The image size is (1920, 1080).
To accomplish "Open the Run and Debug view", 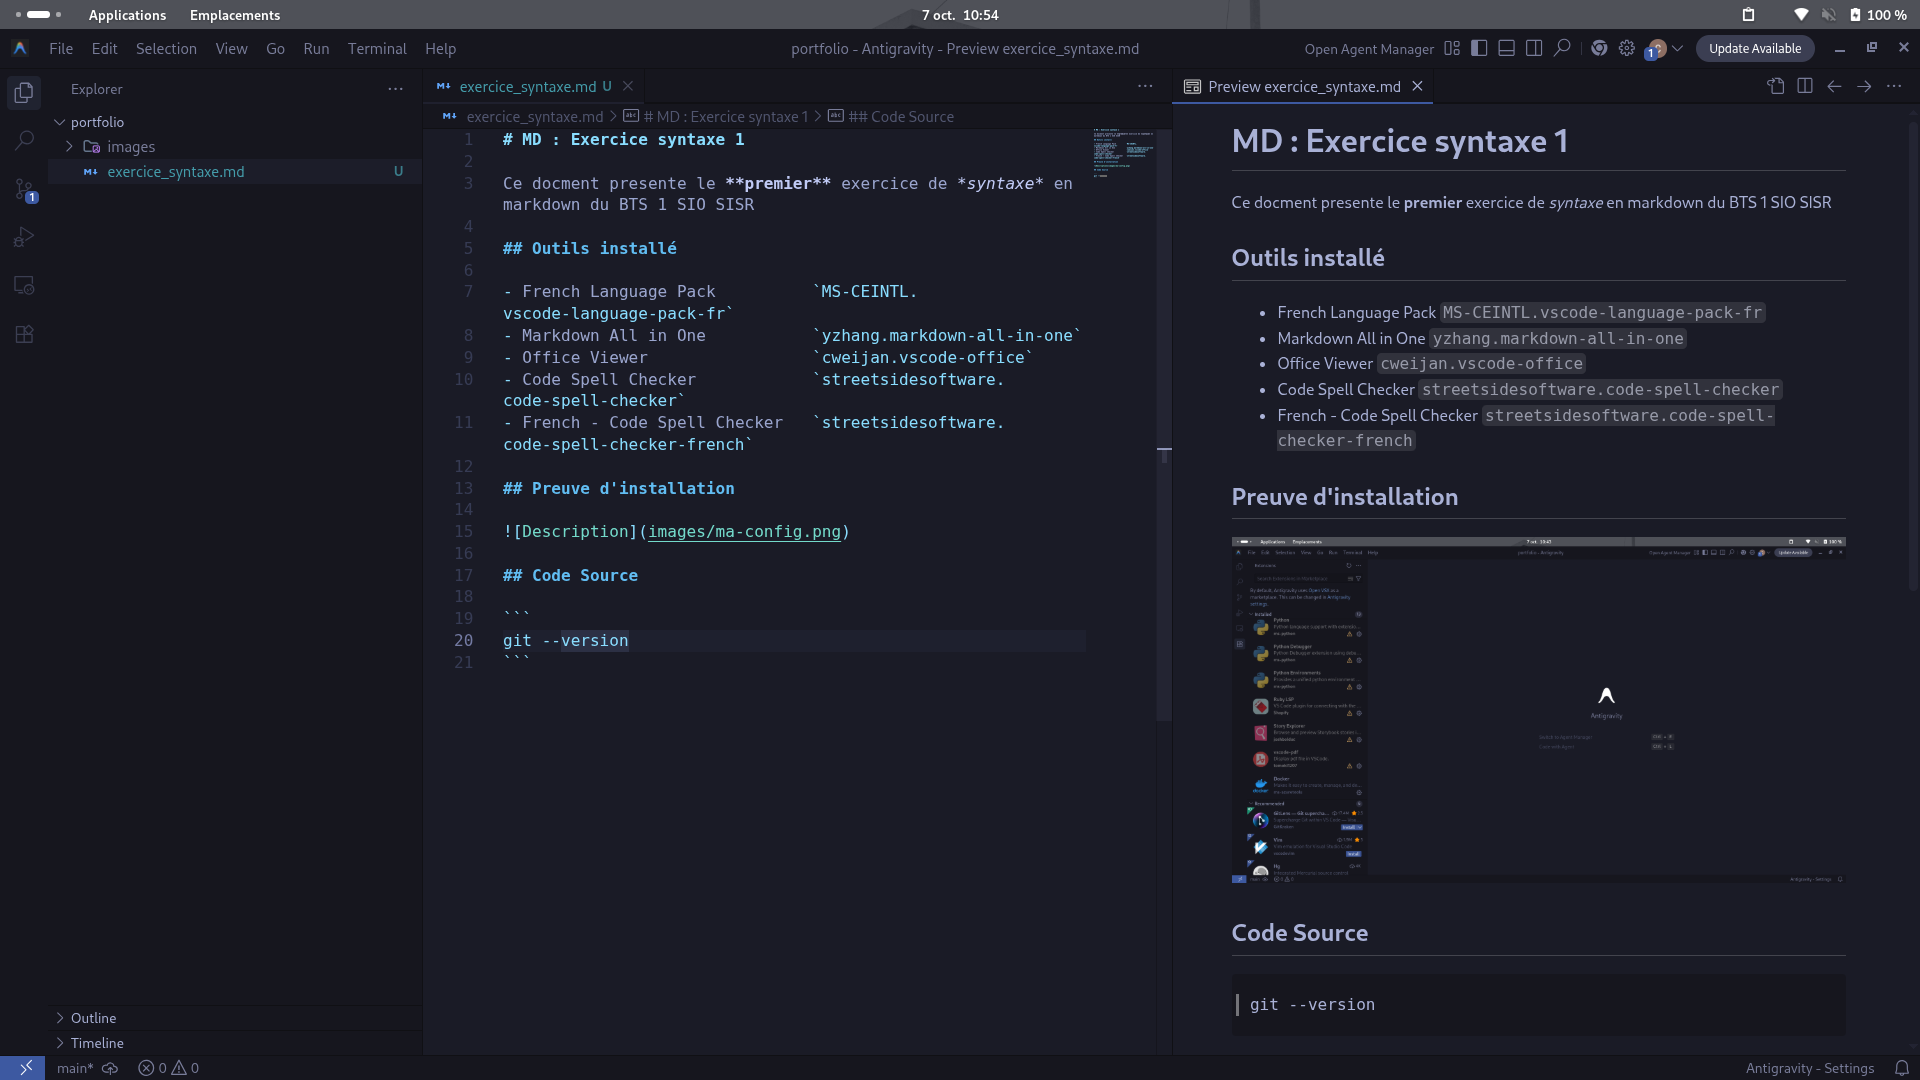I will pos(24,237).
